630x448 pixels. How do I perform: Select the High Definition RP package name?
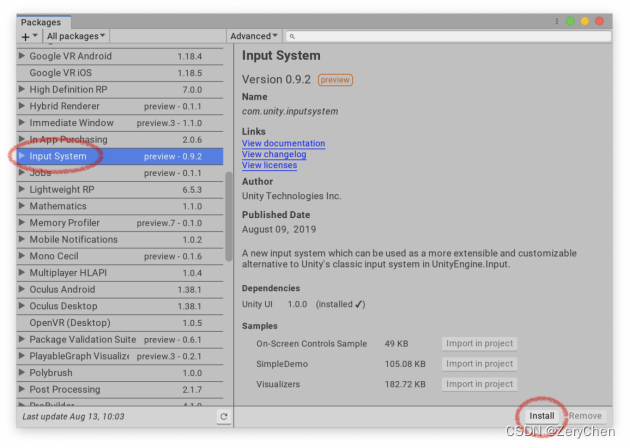point(68,90)
